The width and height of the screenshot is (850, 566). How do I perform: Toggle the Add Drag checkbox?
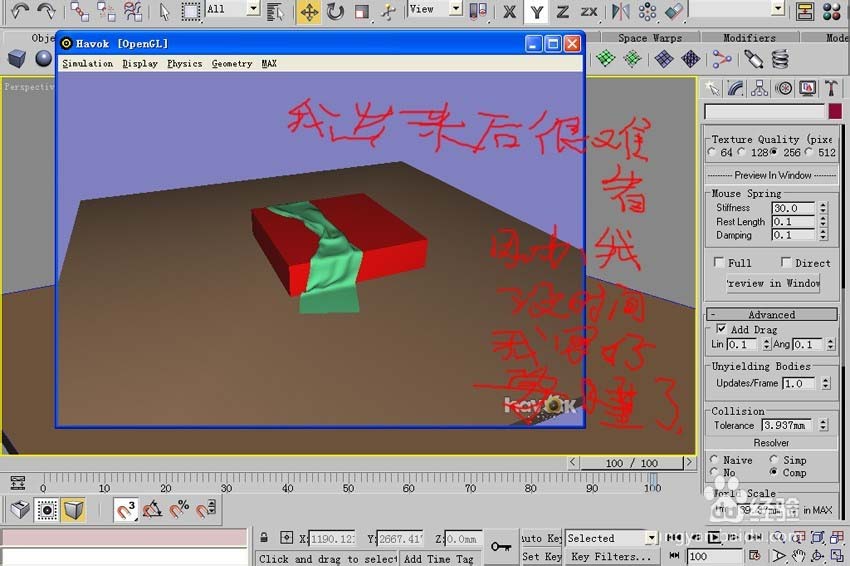click(x=722, y=329)
